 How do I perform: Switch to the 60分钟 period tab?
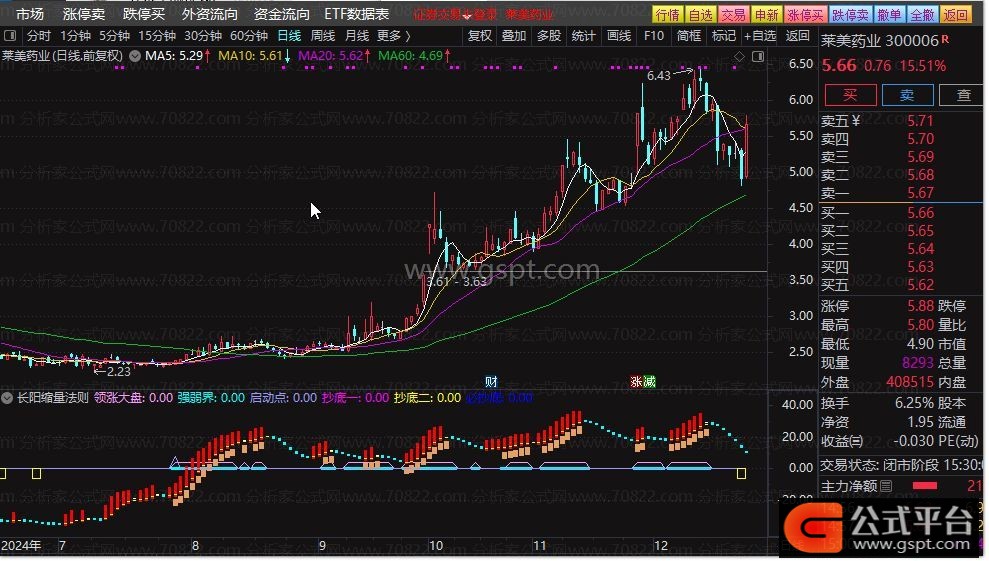(x=249, y=36)
